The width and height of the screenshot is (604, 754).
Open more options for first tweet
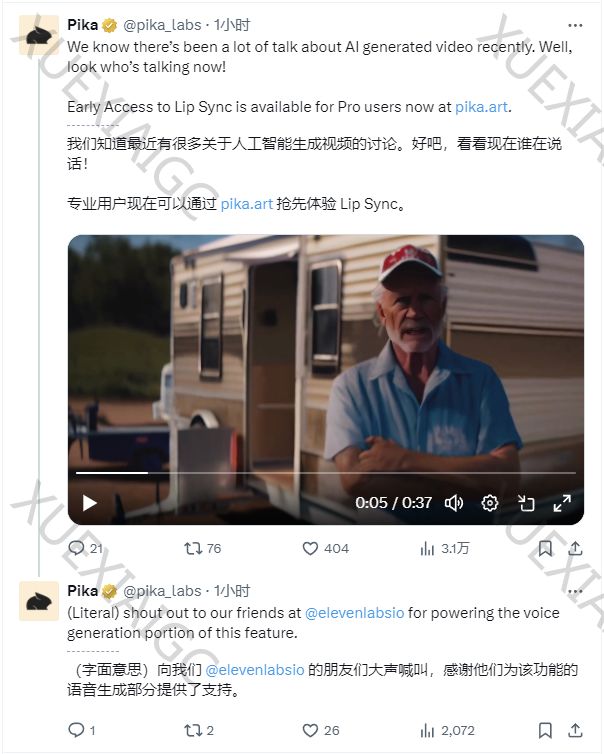point(574,24)
